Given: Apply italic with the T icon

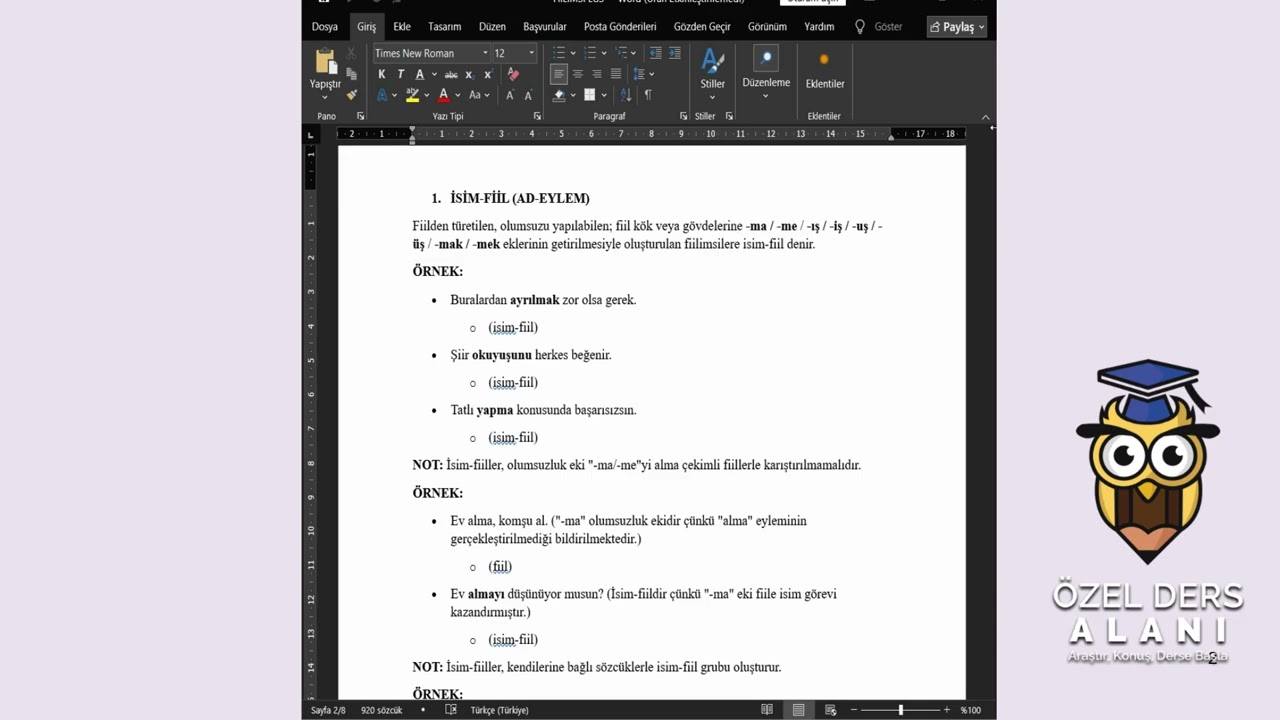Looking at the screenshot, I should coord(400,74).
